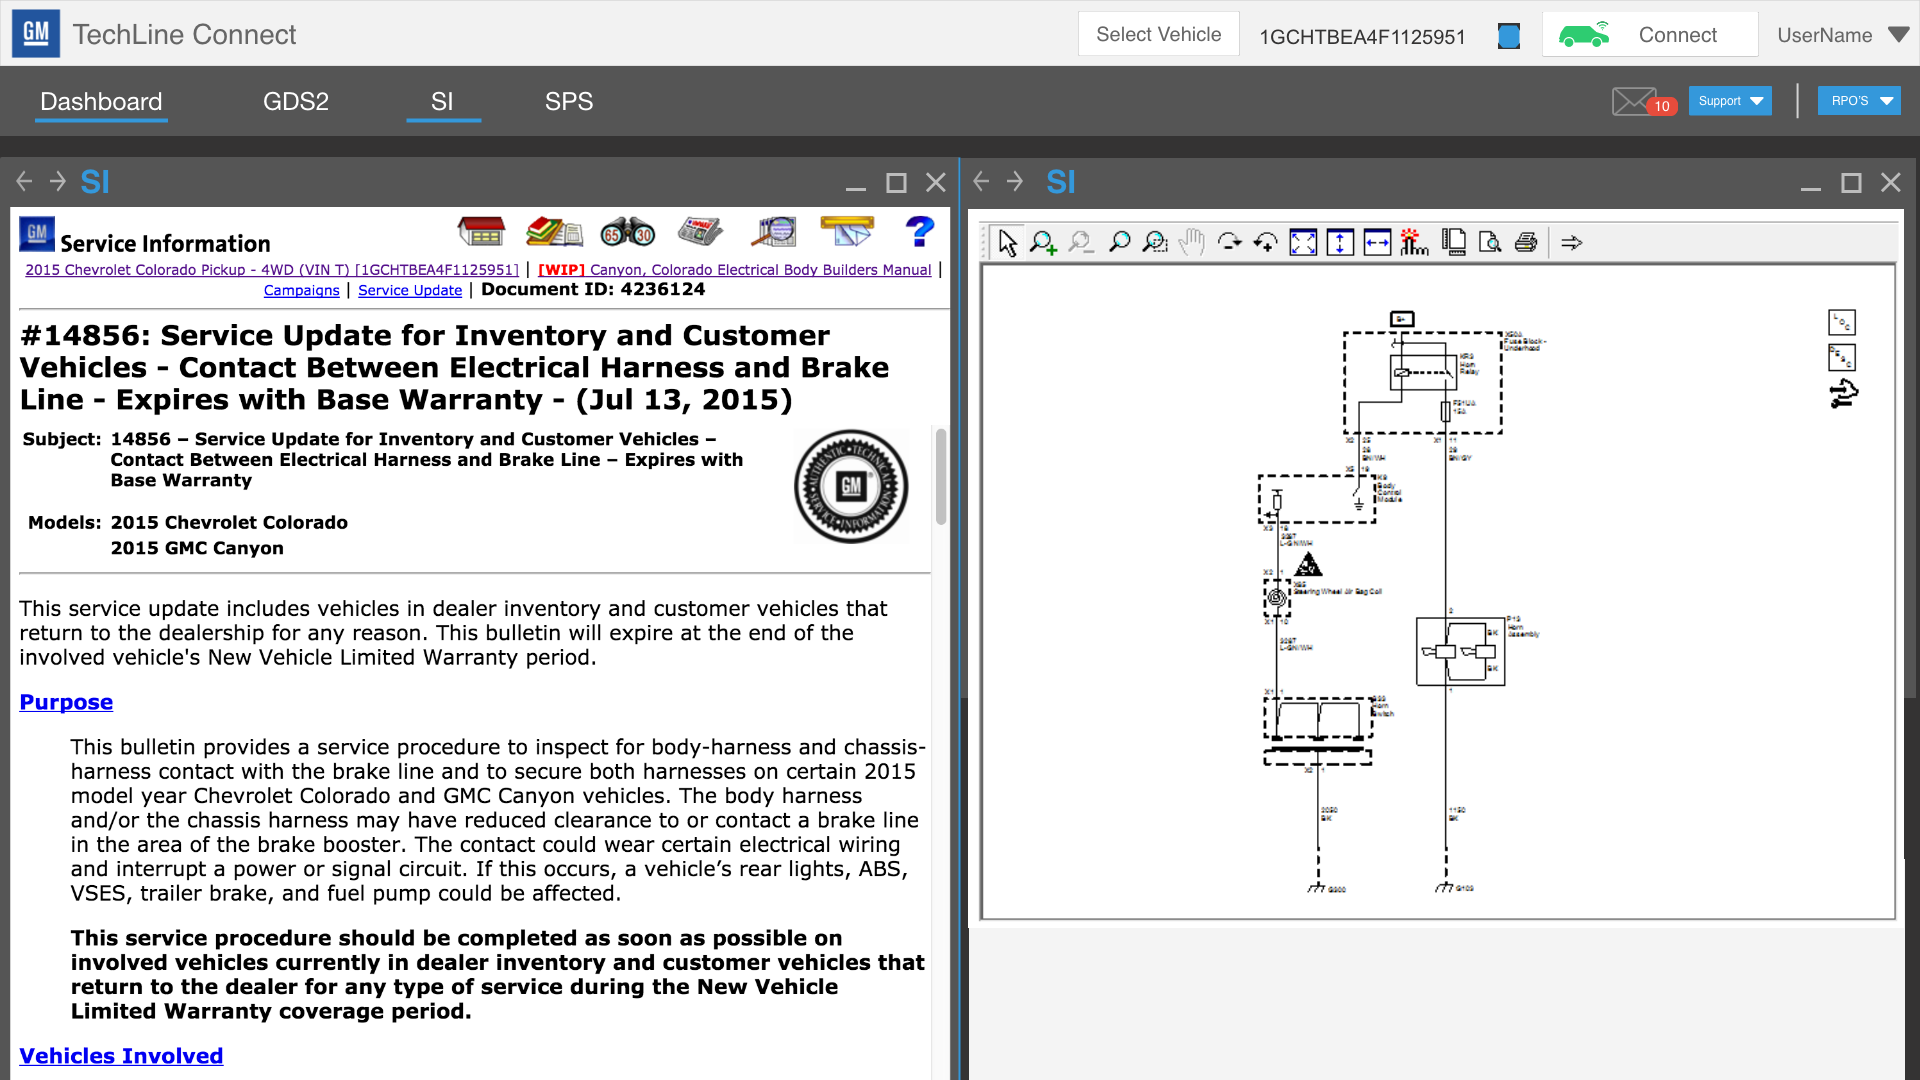This screenshot has height=1080, width=1920.
Task: Click the swap arrows icon beside diagram
Action: pyautogui.click(x=1843, y=394)
